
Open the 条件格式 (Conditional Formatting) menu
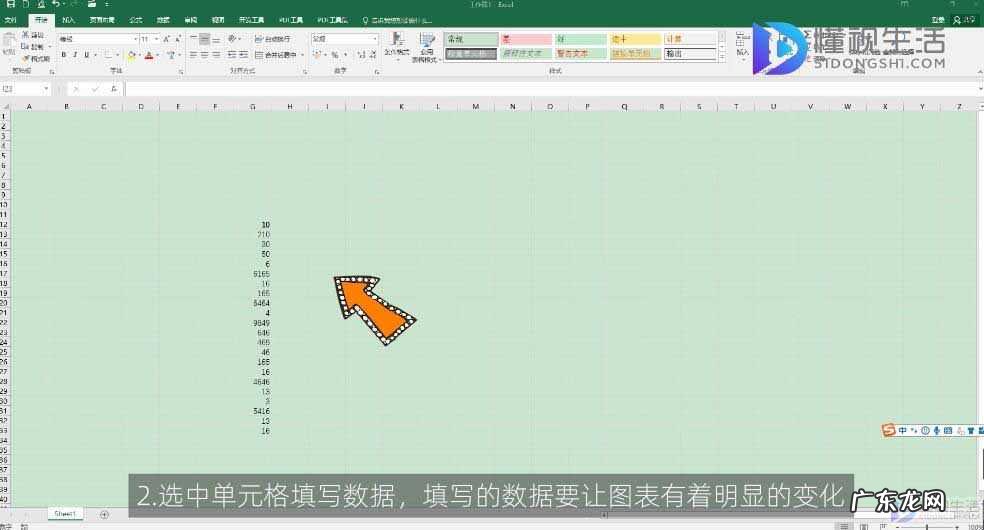pos(397,45)
